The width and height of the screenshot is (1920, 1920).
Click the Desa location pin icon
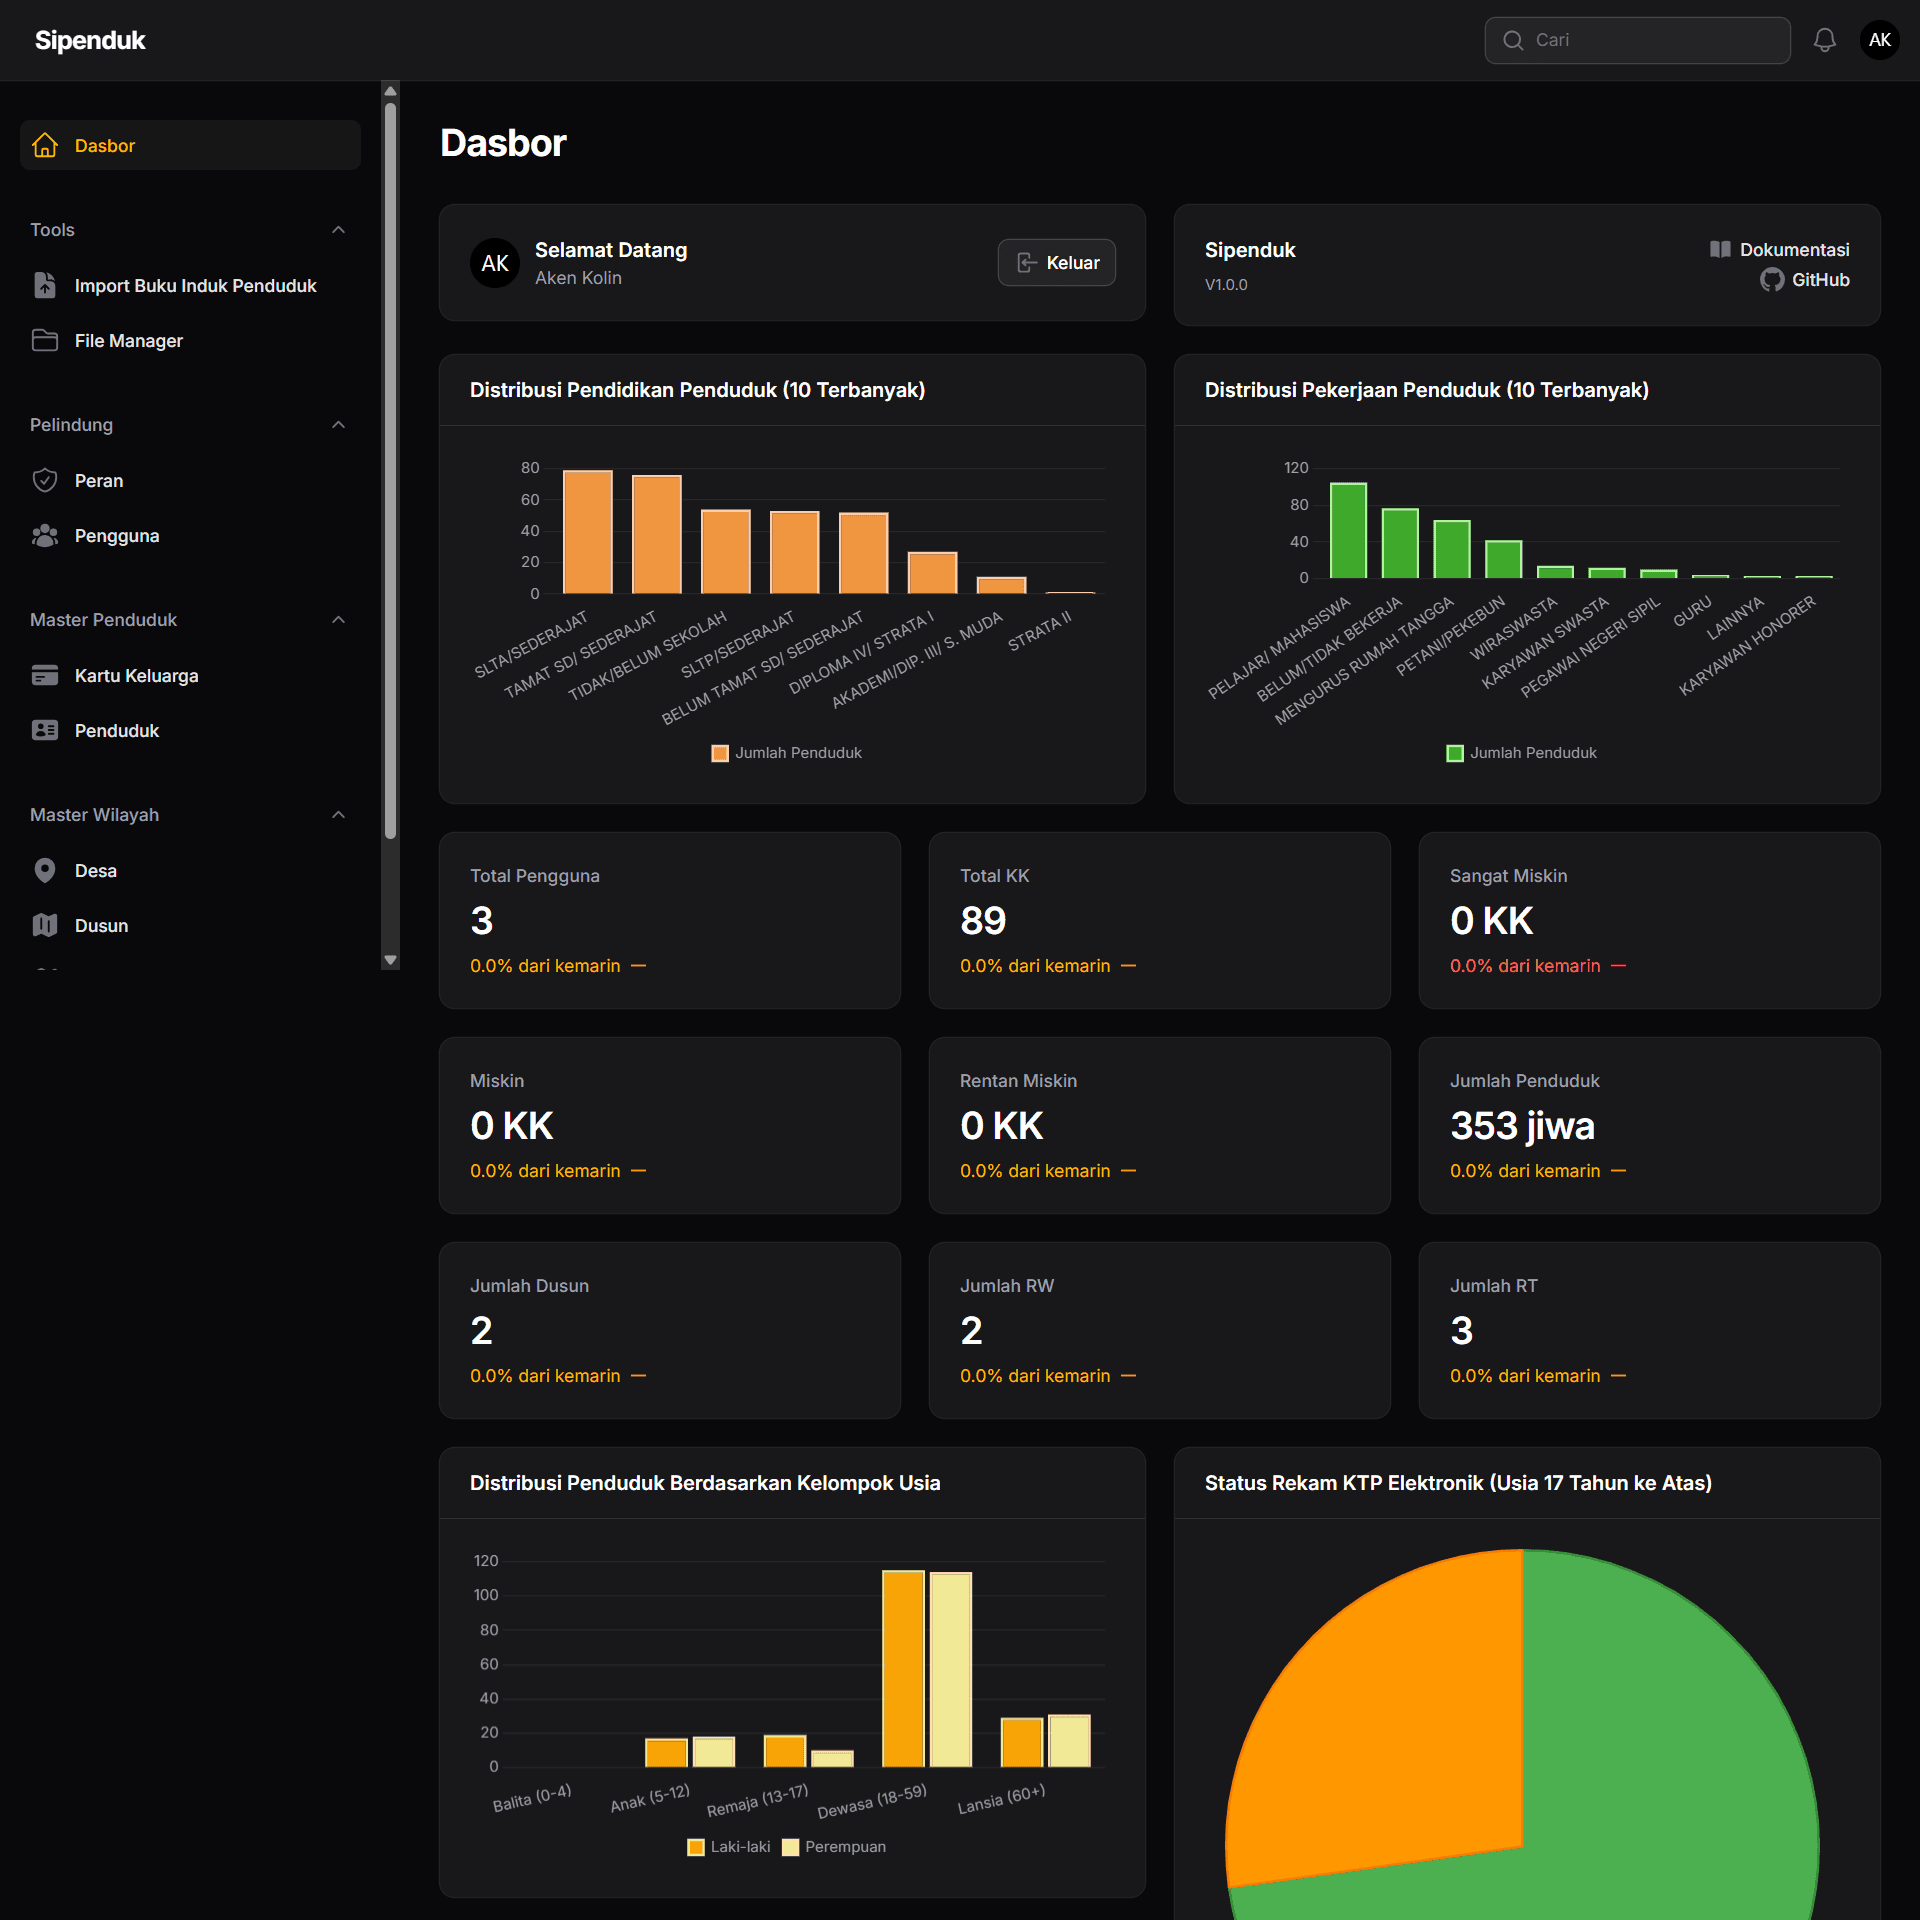click(45, 870)
